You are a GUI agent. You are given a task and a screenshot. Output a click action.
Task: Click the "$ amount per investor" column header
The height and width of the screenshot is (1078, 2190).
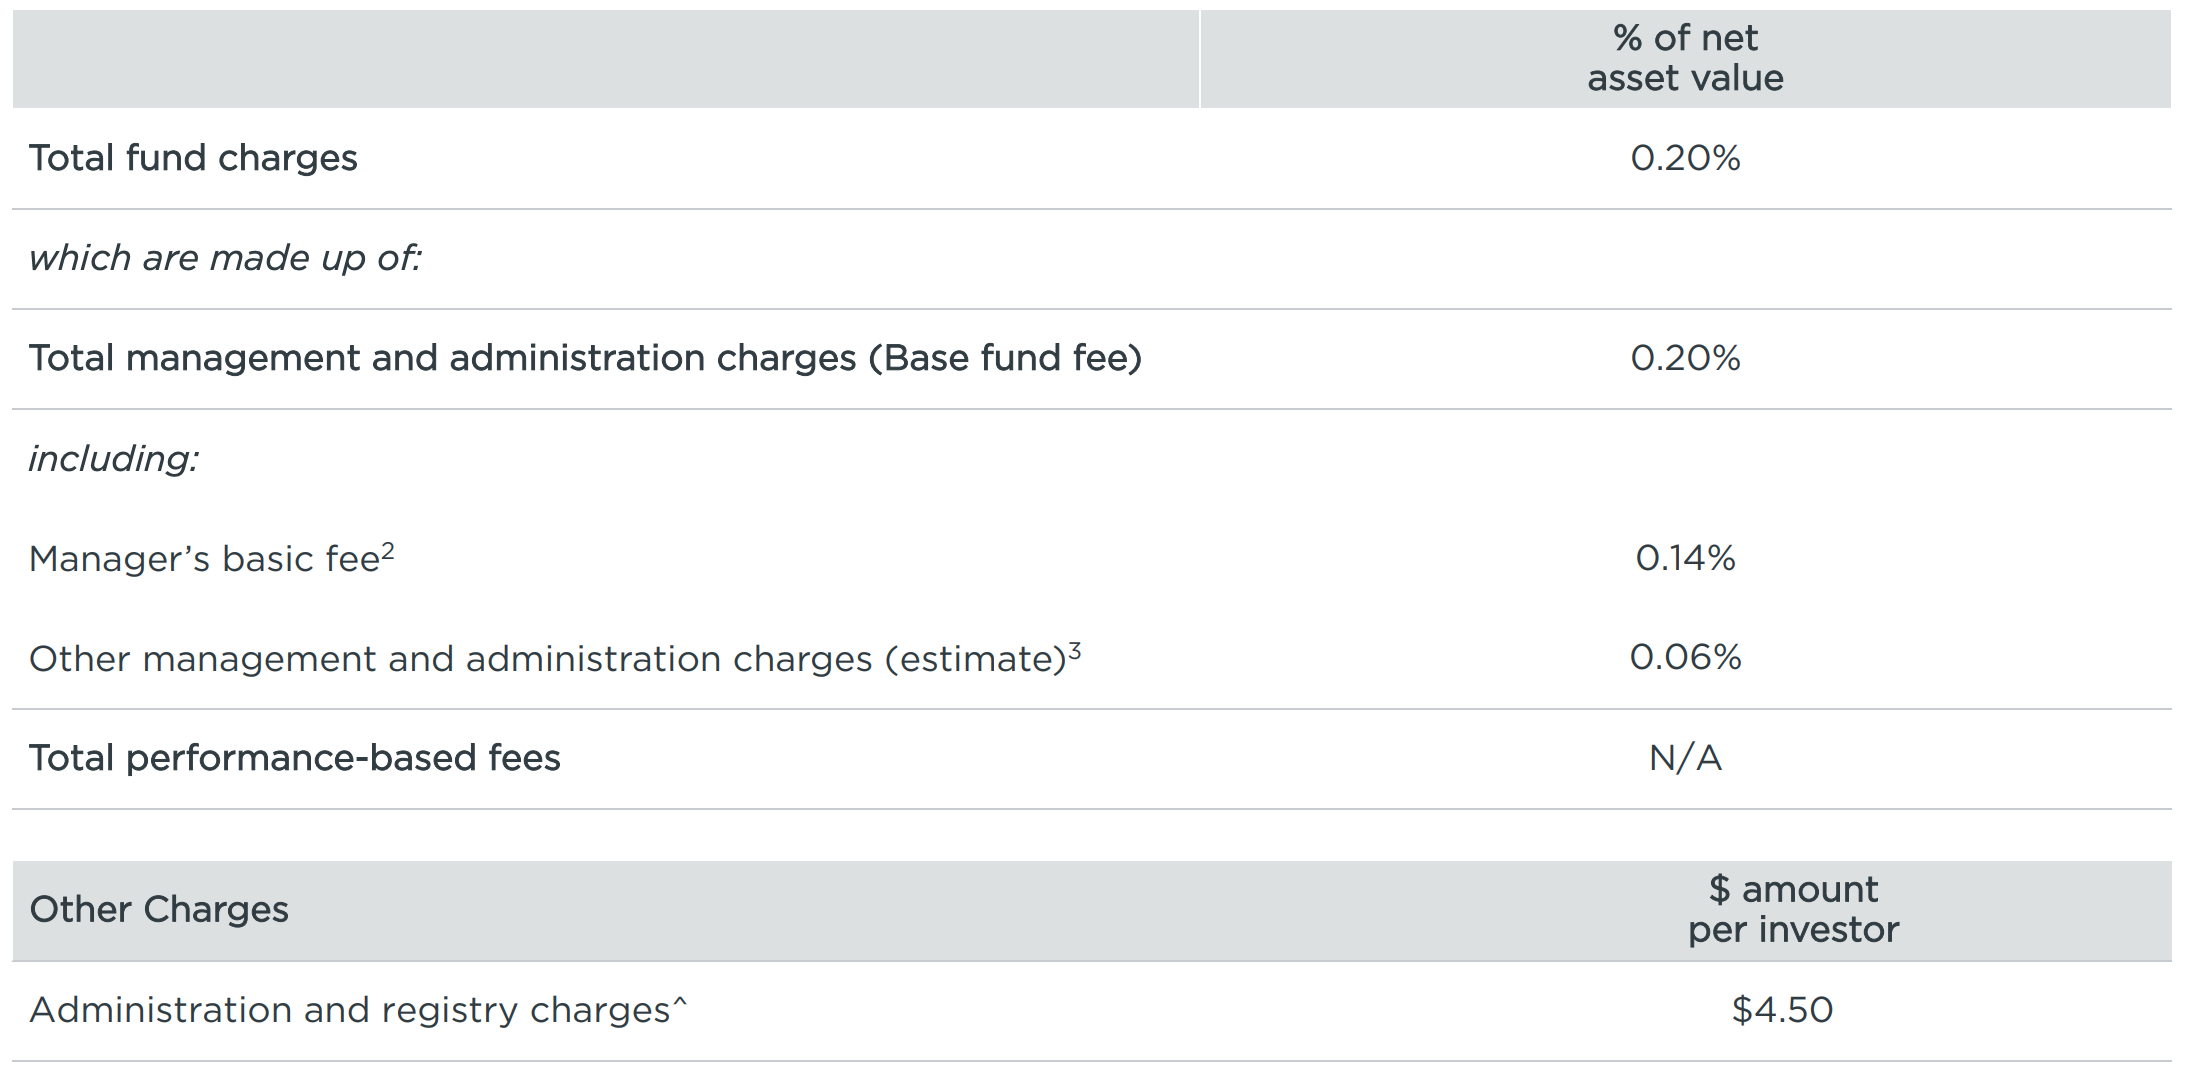click(x=1793, y=910)
